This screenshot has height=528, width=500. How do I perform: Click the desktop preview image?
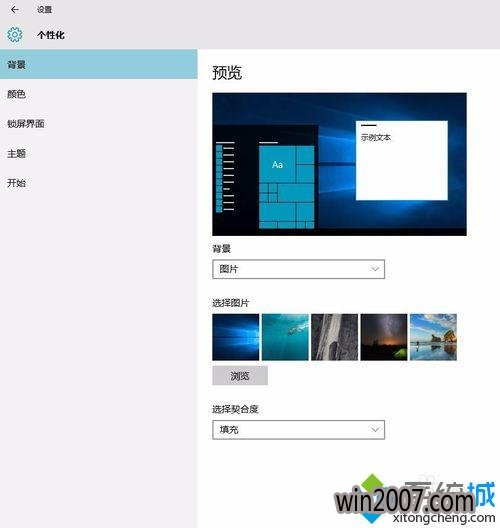pyautogui.click(x=339, y=164)
